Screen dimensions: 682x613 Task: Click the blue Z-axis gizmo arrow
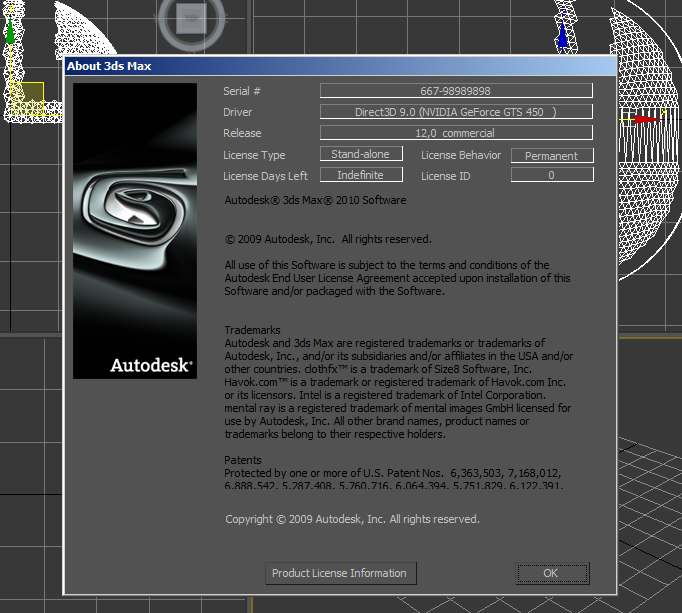click(x=563, y=36)
